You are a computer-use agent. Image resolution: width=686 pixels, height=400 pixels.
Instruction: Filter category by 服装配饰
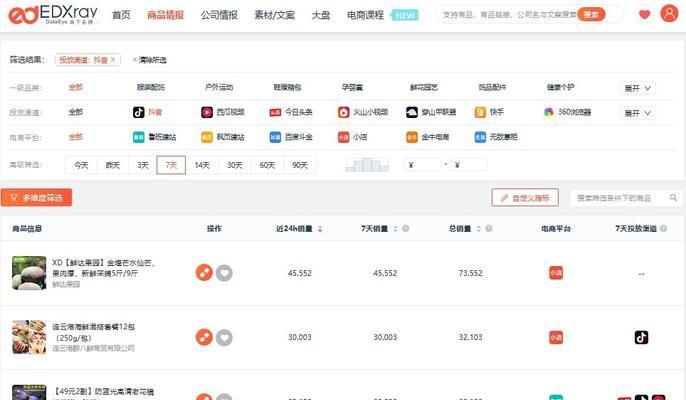pyautogui.click(x=151, y=87)
